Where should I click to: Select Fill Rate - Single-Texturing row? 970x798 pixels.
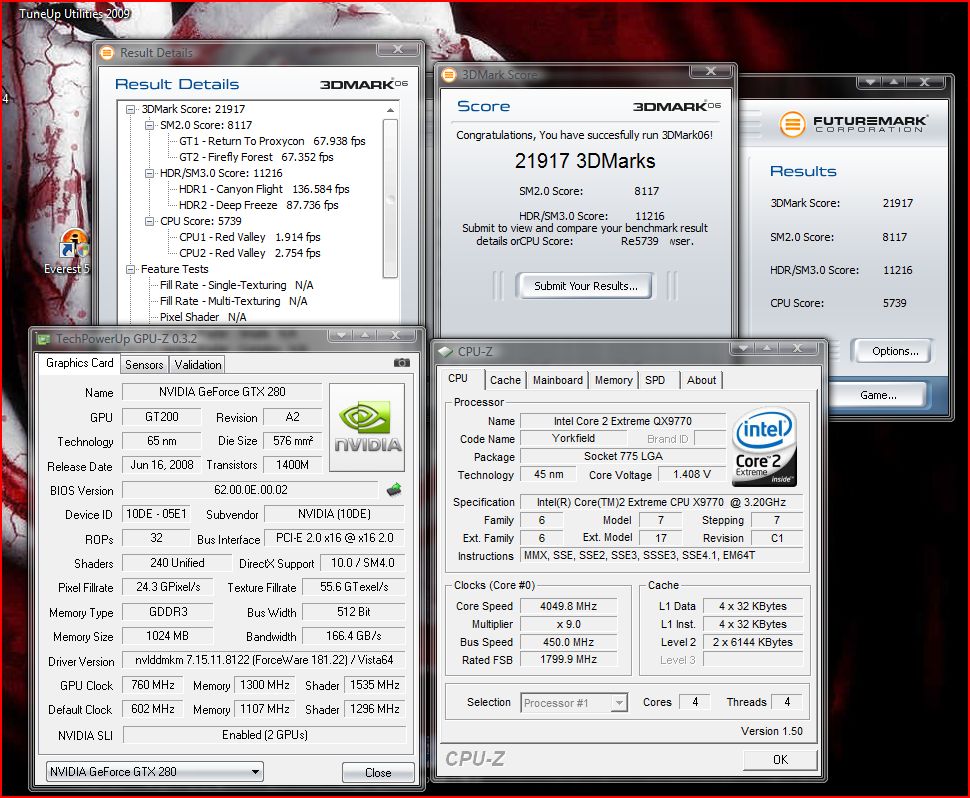236,285
